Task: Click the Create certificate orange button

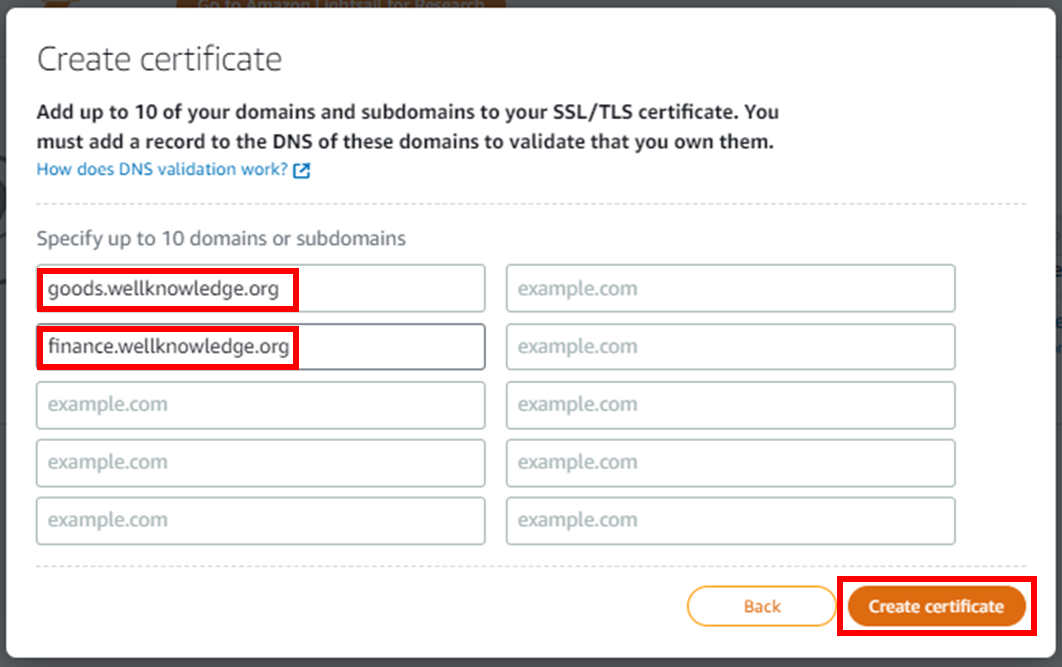Action: pyautogui.click(x=936, y=606)
